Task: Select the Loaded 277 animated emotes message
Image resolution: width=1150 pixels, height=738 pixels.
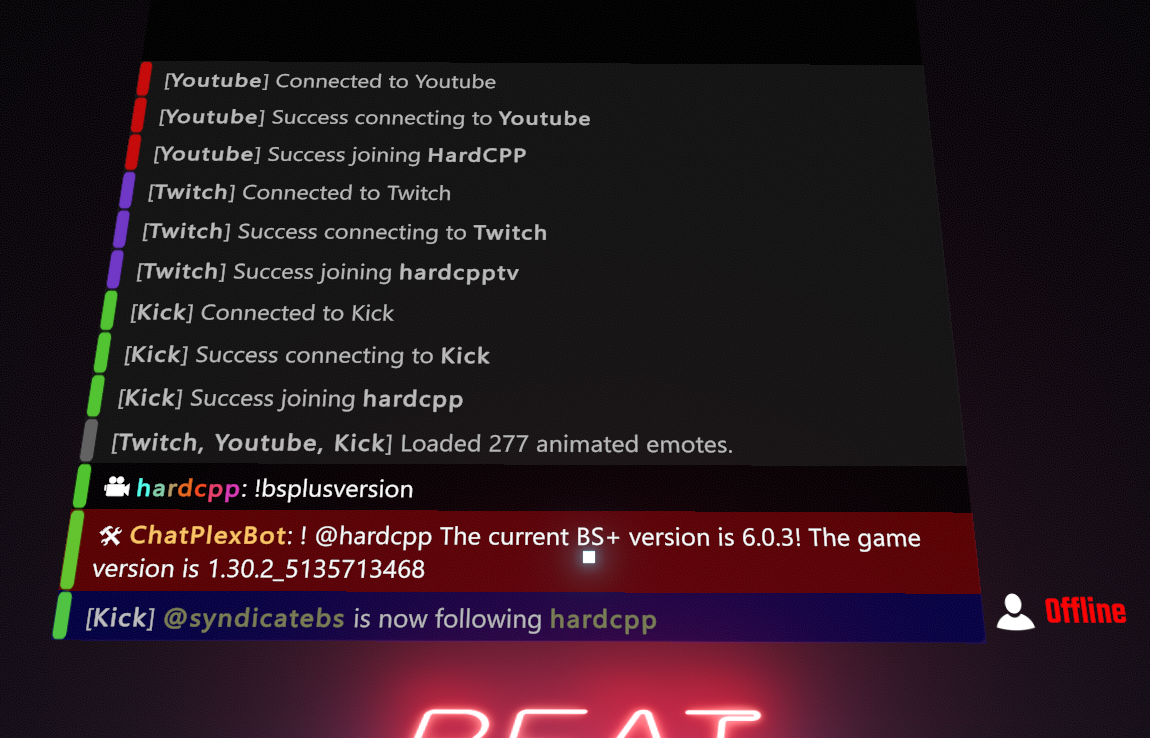Action: point(422,444)
